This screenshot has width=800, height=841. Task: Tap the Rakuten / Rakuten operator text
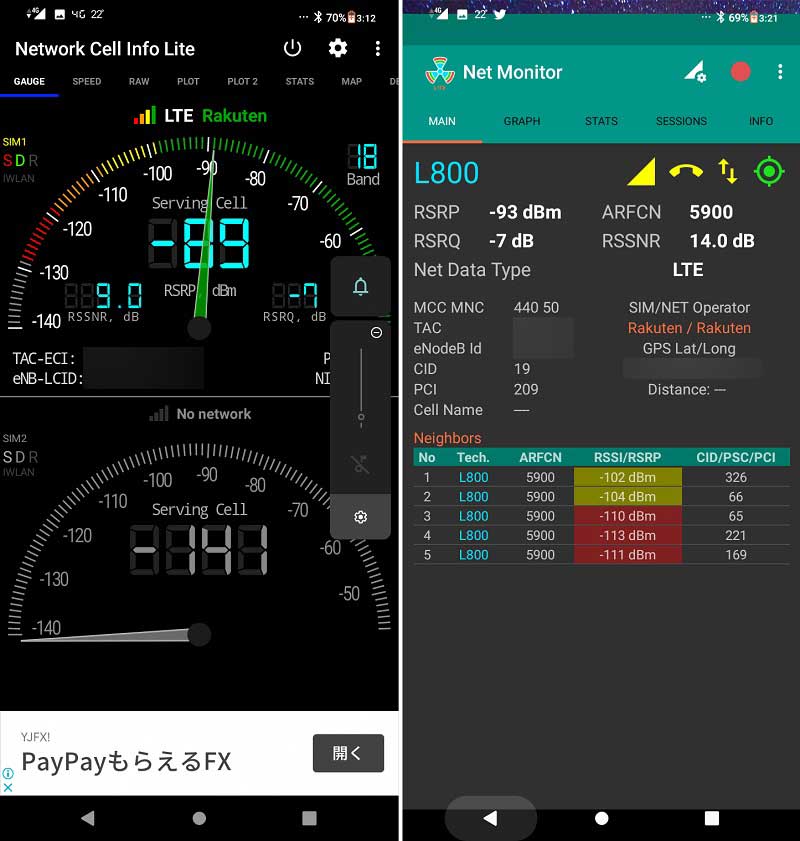click(x=689, y=328)
